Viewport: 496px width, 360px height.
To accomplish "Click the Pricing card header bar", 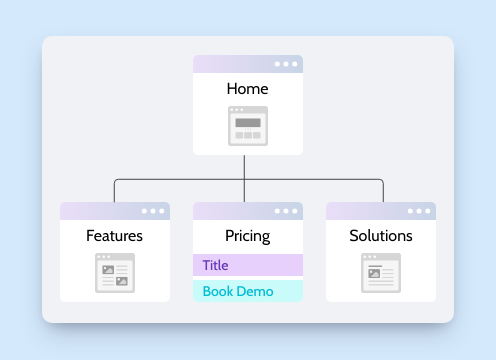I will pyautogui.click(x=248, y=211).
